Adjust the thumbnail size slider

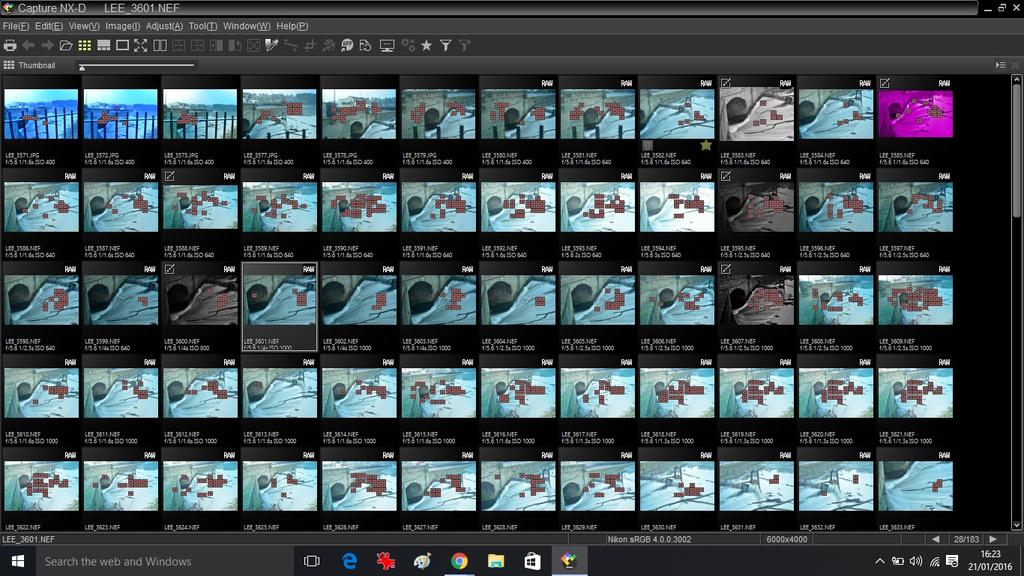click(x=82, y=67)
